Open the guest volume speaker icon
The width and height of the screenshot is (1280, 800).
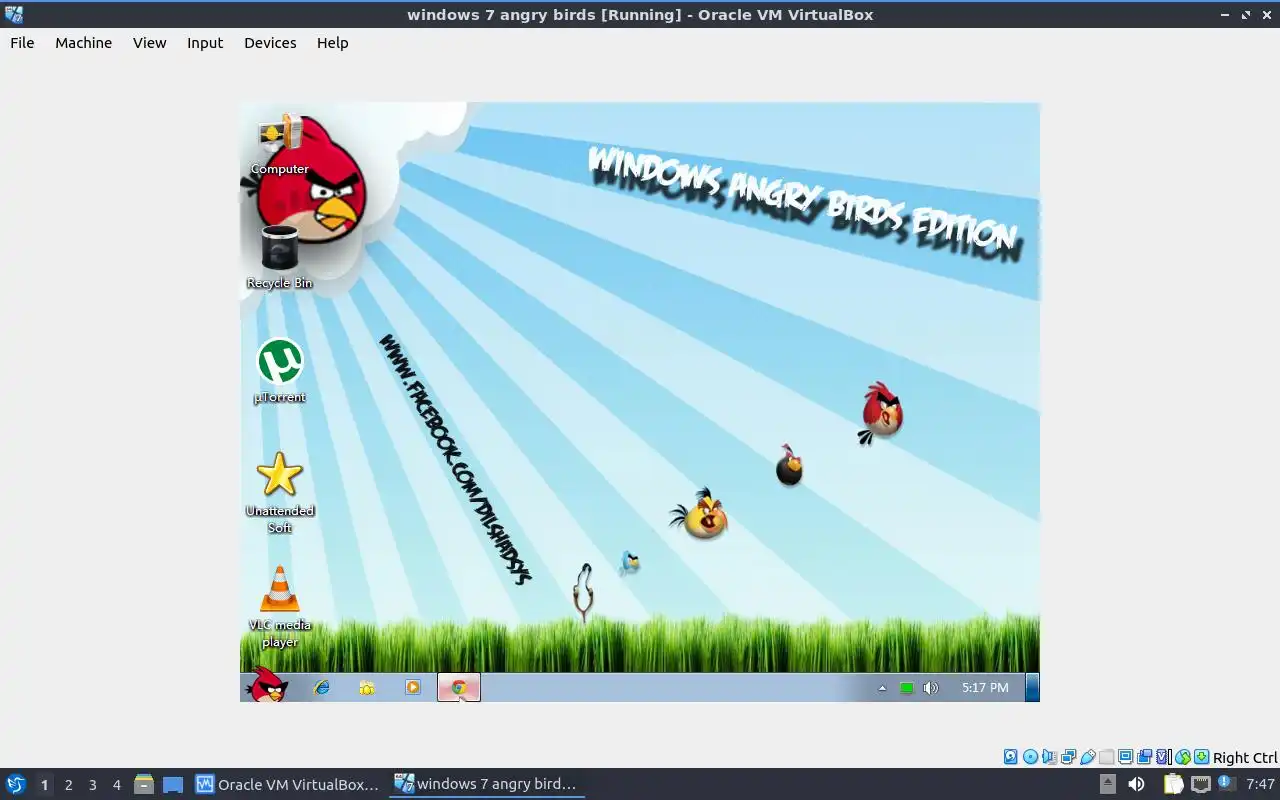pyautogui.click(x=931, y=688)
